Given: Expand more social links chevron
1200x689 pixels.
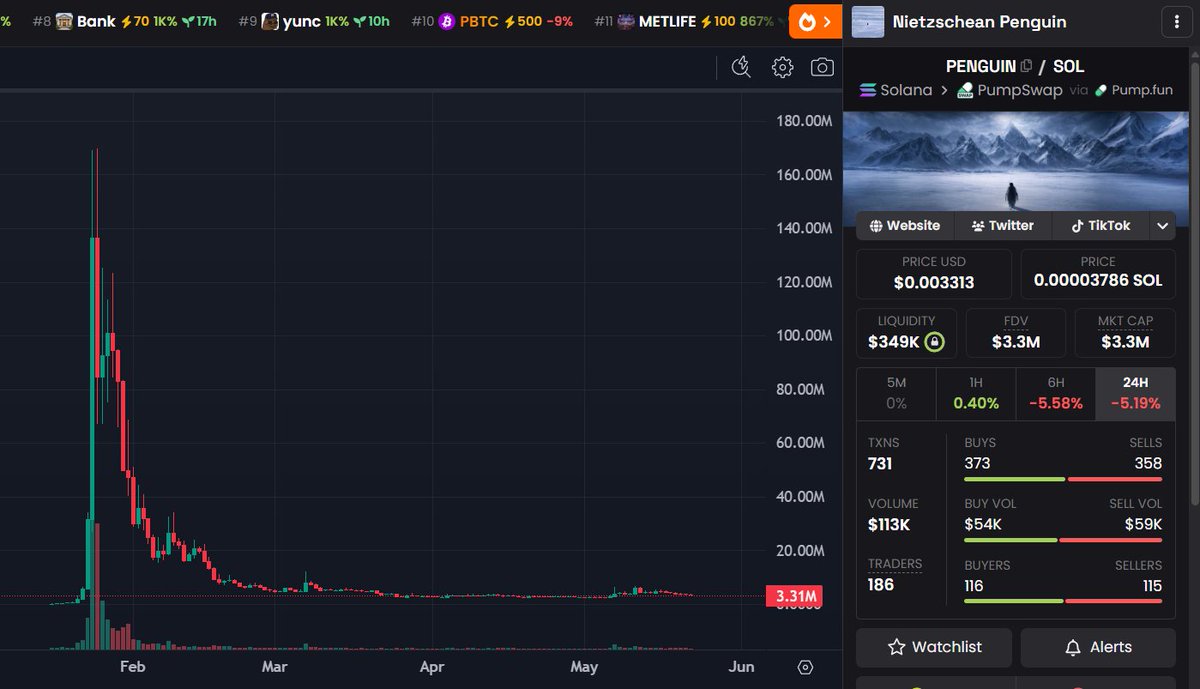Looking at the screenshot, I should (x=1163, y=226).
